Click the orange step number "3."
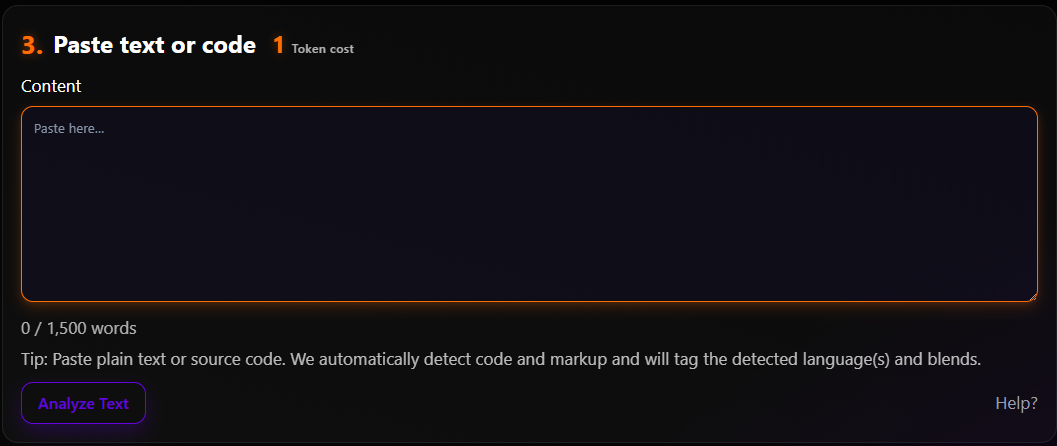1057x446 pixels. [32, 45]
